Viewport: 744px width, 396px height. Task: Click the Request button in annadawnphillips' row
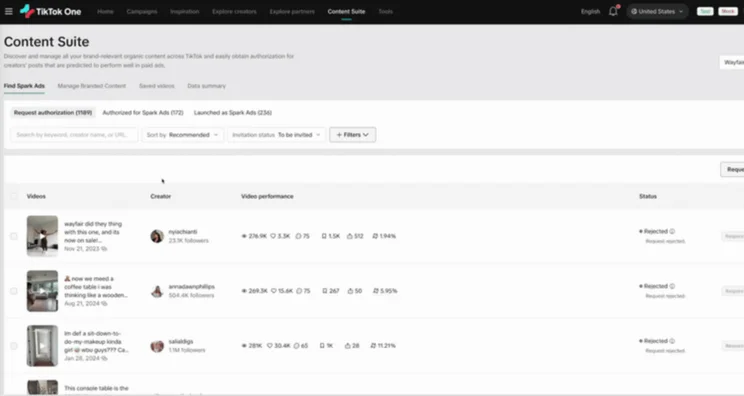(733, 291)
